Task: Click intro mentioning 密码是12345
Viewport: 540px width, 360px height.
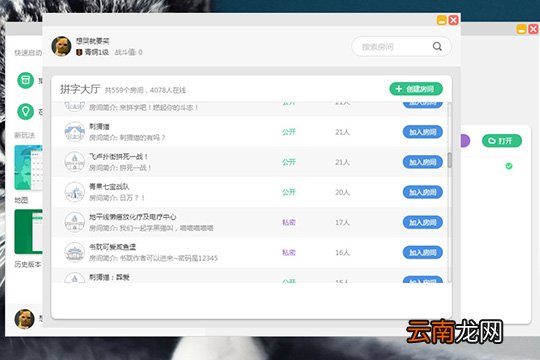Action: coord(154,258)
